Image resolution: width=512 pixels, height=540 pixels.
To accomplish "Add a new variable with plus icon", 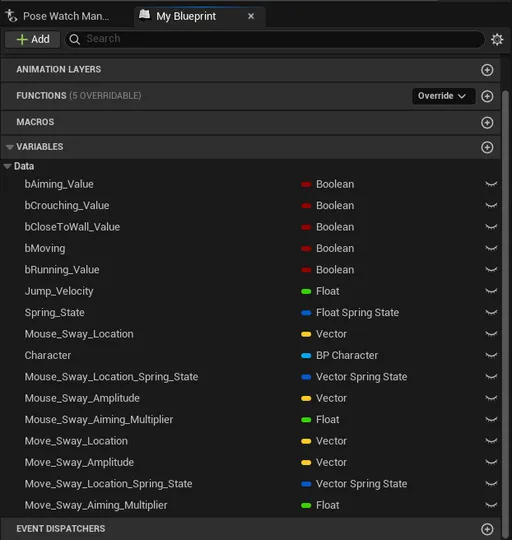I will 487,147.
